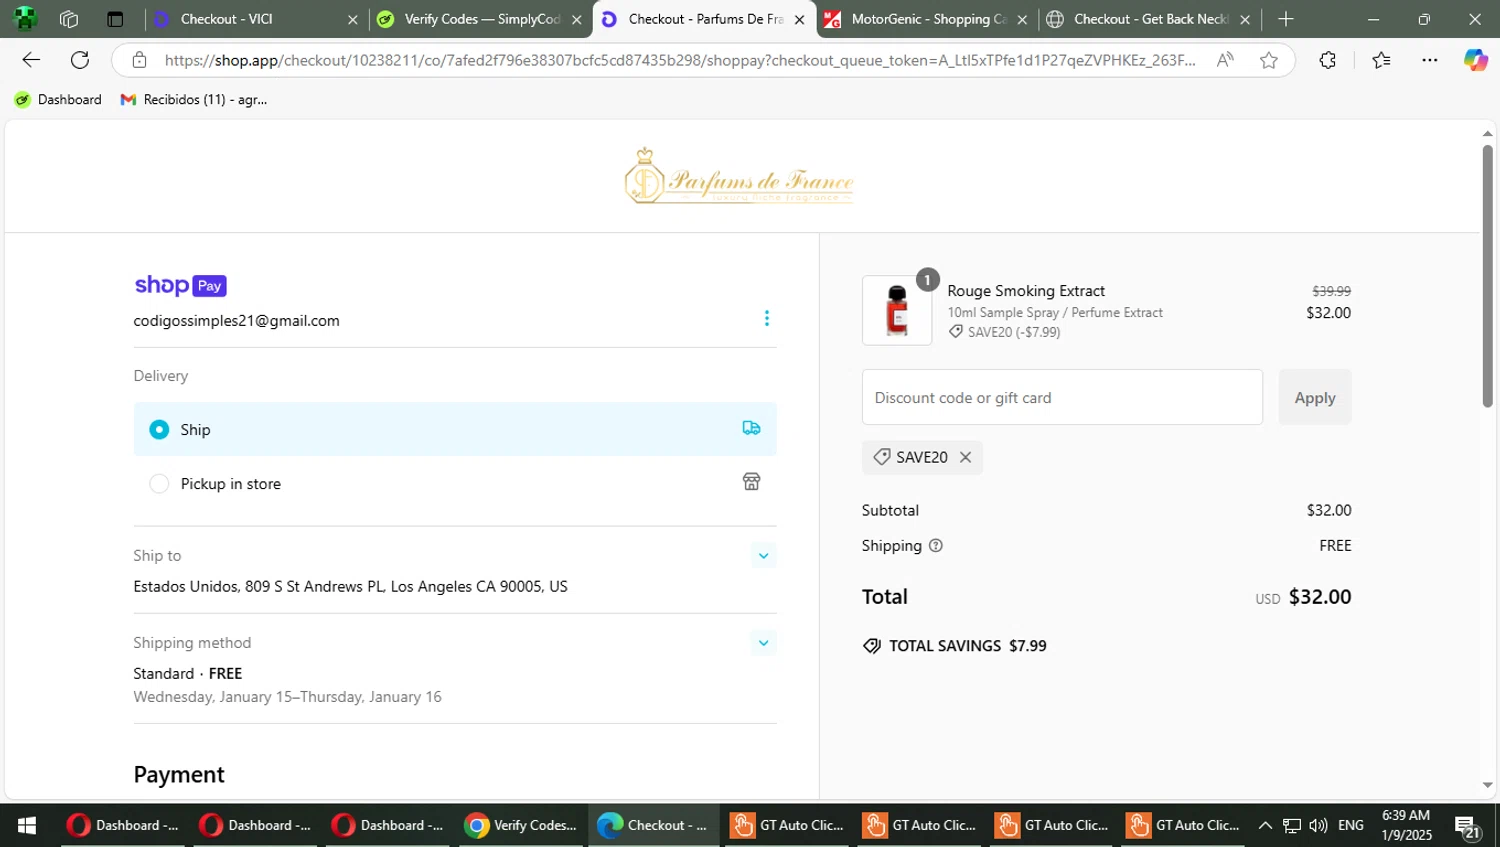Open the Workspaces icon in title bar
The height and width of the screenshot is (847, 1500).
click(x=69, y=19)
